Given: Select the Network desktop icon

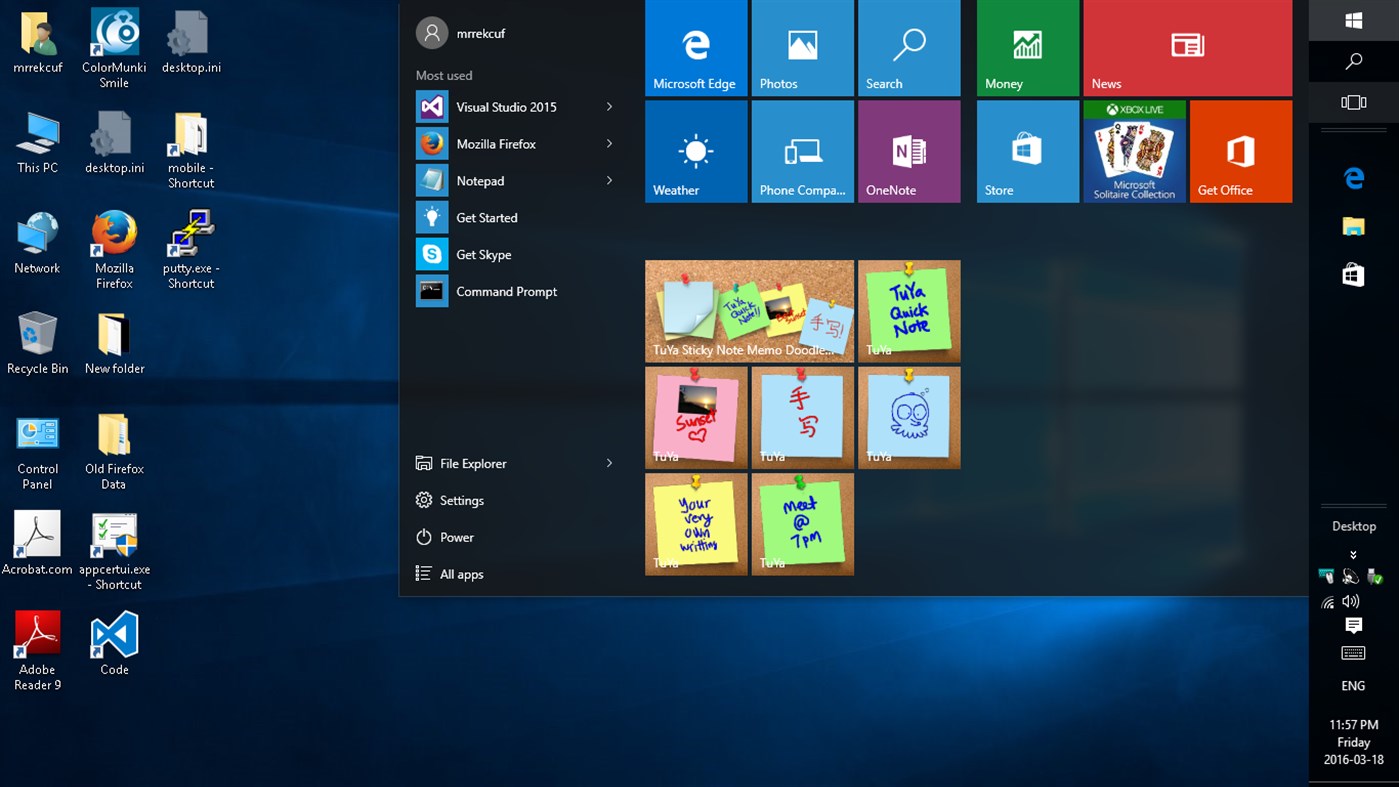Looking at the screenshot, I should (x=38, y=243).
